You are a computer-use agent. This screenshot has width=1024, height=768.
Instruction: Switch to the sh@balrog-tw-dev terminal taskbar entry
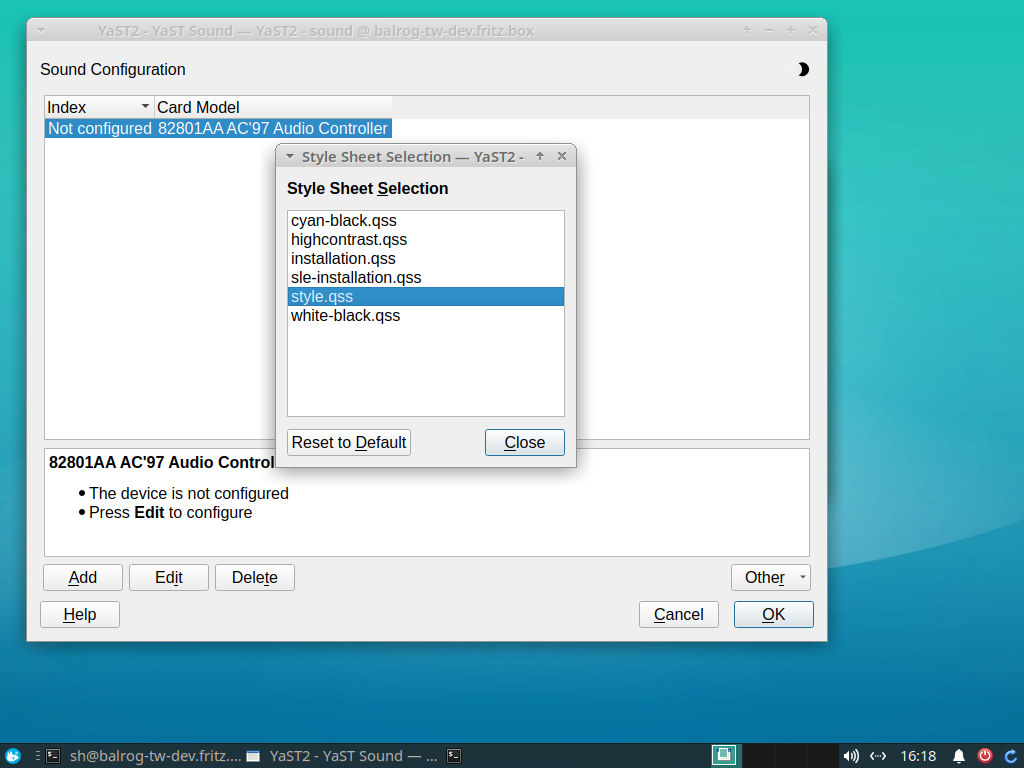(144, 756)
